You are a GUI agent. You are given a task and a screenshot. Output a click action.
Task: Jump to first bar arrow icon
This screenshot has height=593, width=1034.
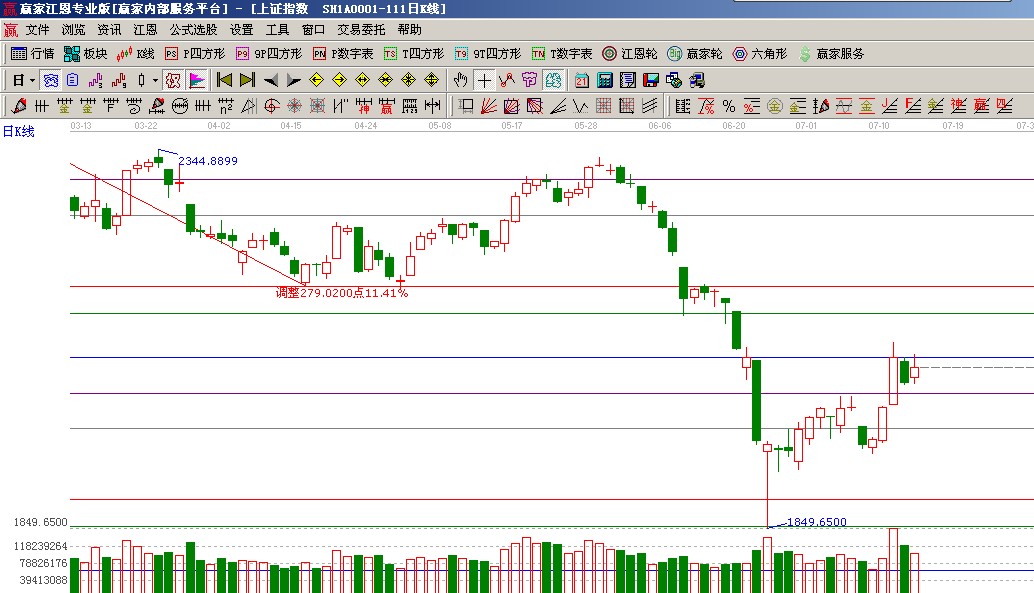click(x=224, y=80)
